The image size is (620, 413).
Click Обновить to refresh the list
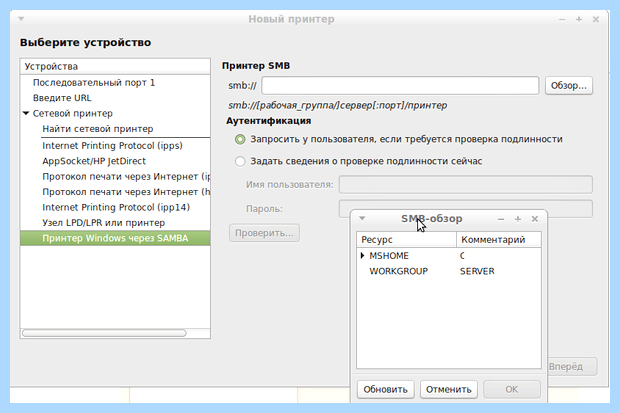pyautogui.click(x=386, y=389)
